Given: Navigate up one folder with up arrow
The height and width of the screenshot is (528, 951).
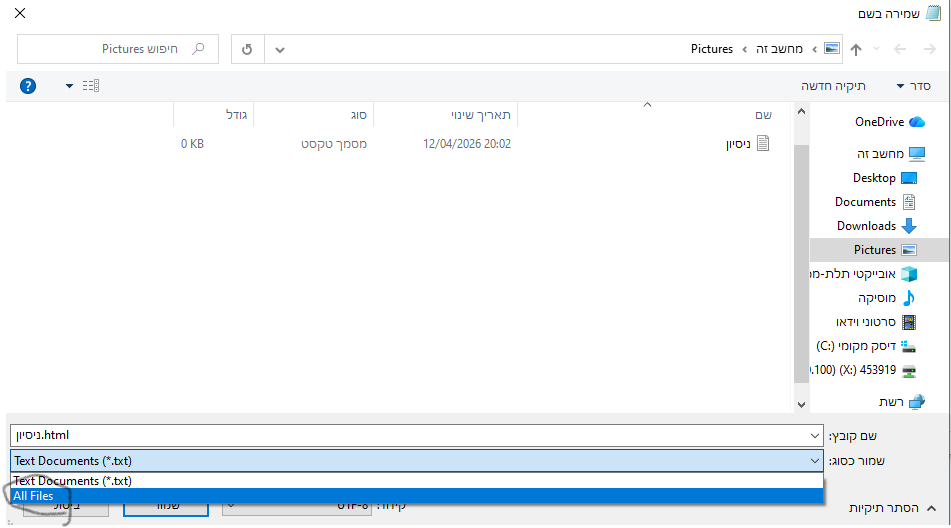Looking at the screenshot, I should [x=856, y=49].
